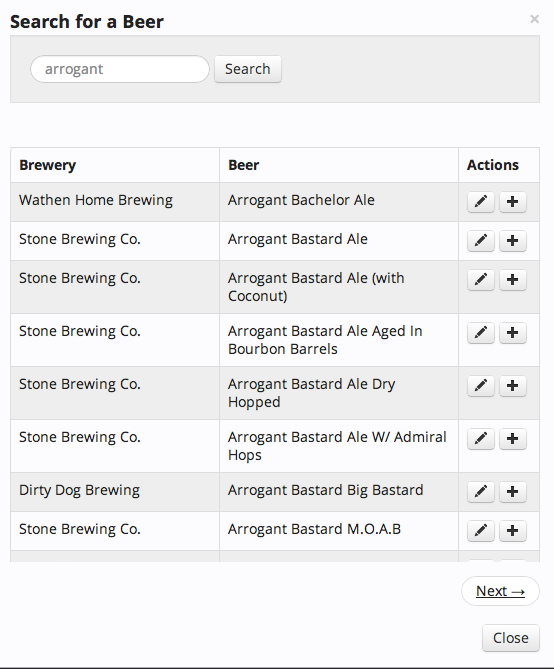Add Arrogant Bastard Ale using plus button
The width and height of the screenshot is (554, 669).
[512, 241]
